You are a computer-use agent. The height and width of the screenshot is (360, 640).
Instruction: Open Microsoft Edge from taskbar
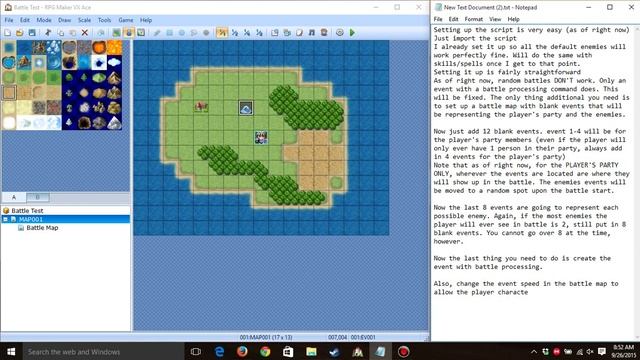pos(219,351)
